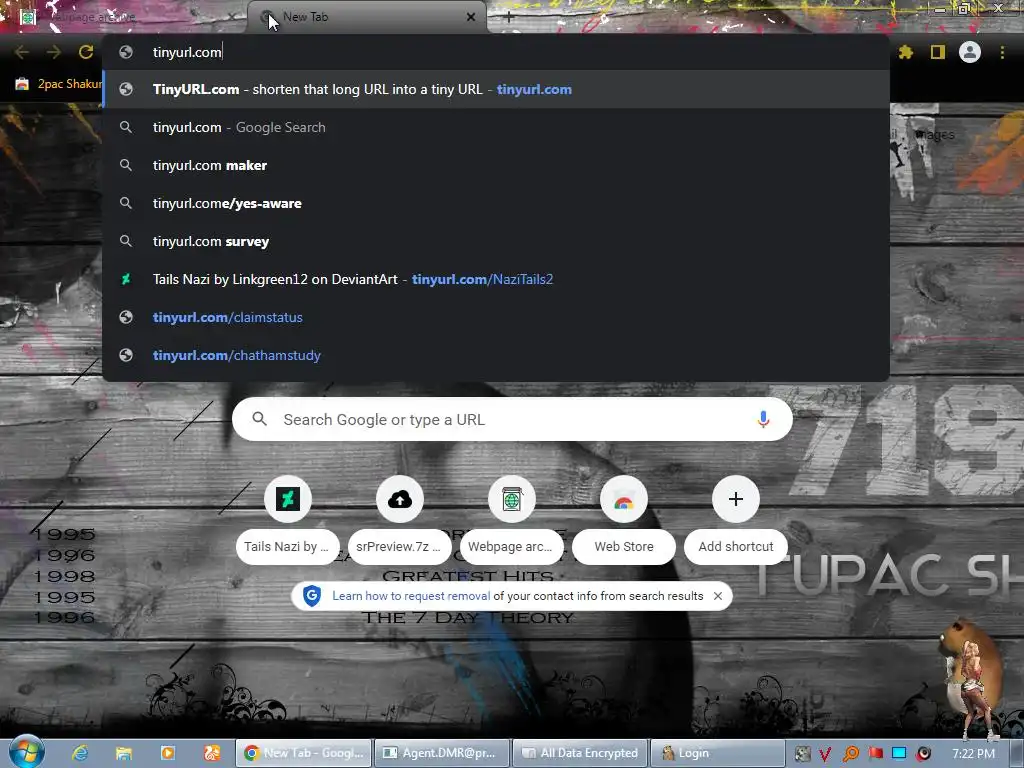Pick the tinyurl.com maker suggestion

tap(496, 165)
